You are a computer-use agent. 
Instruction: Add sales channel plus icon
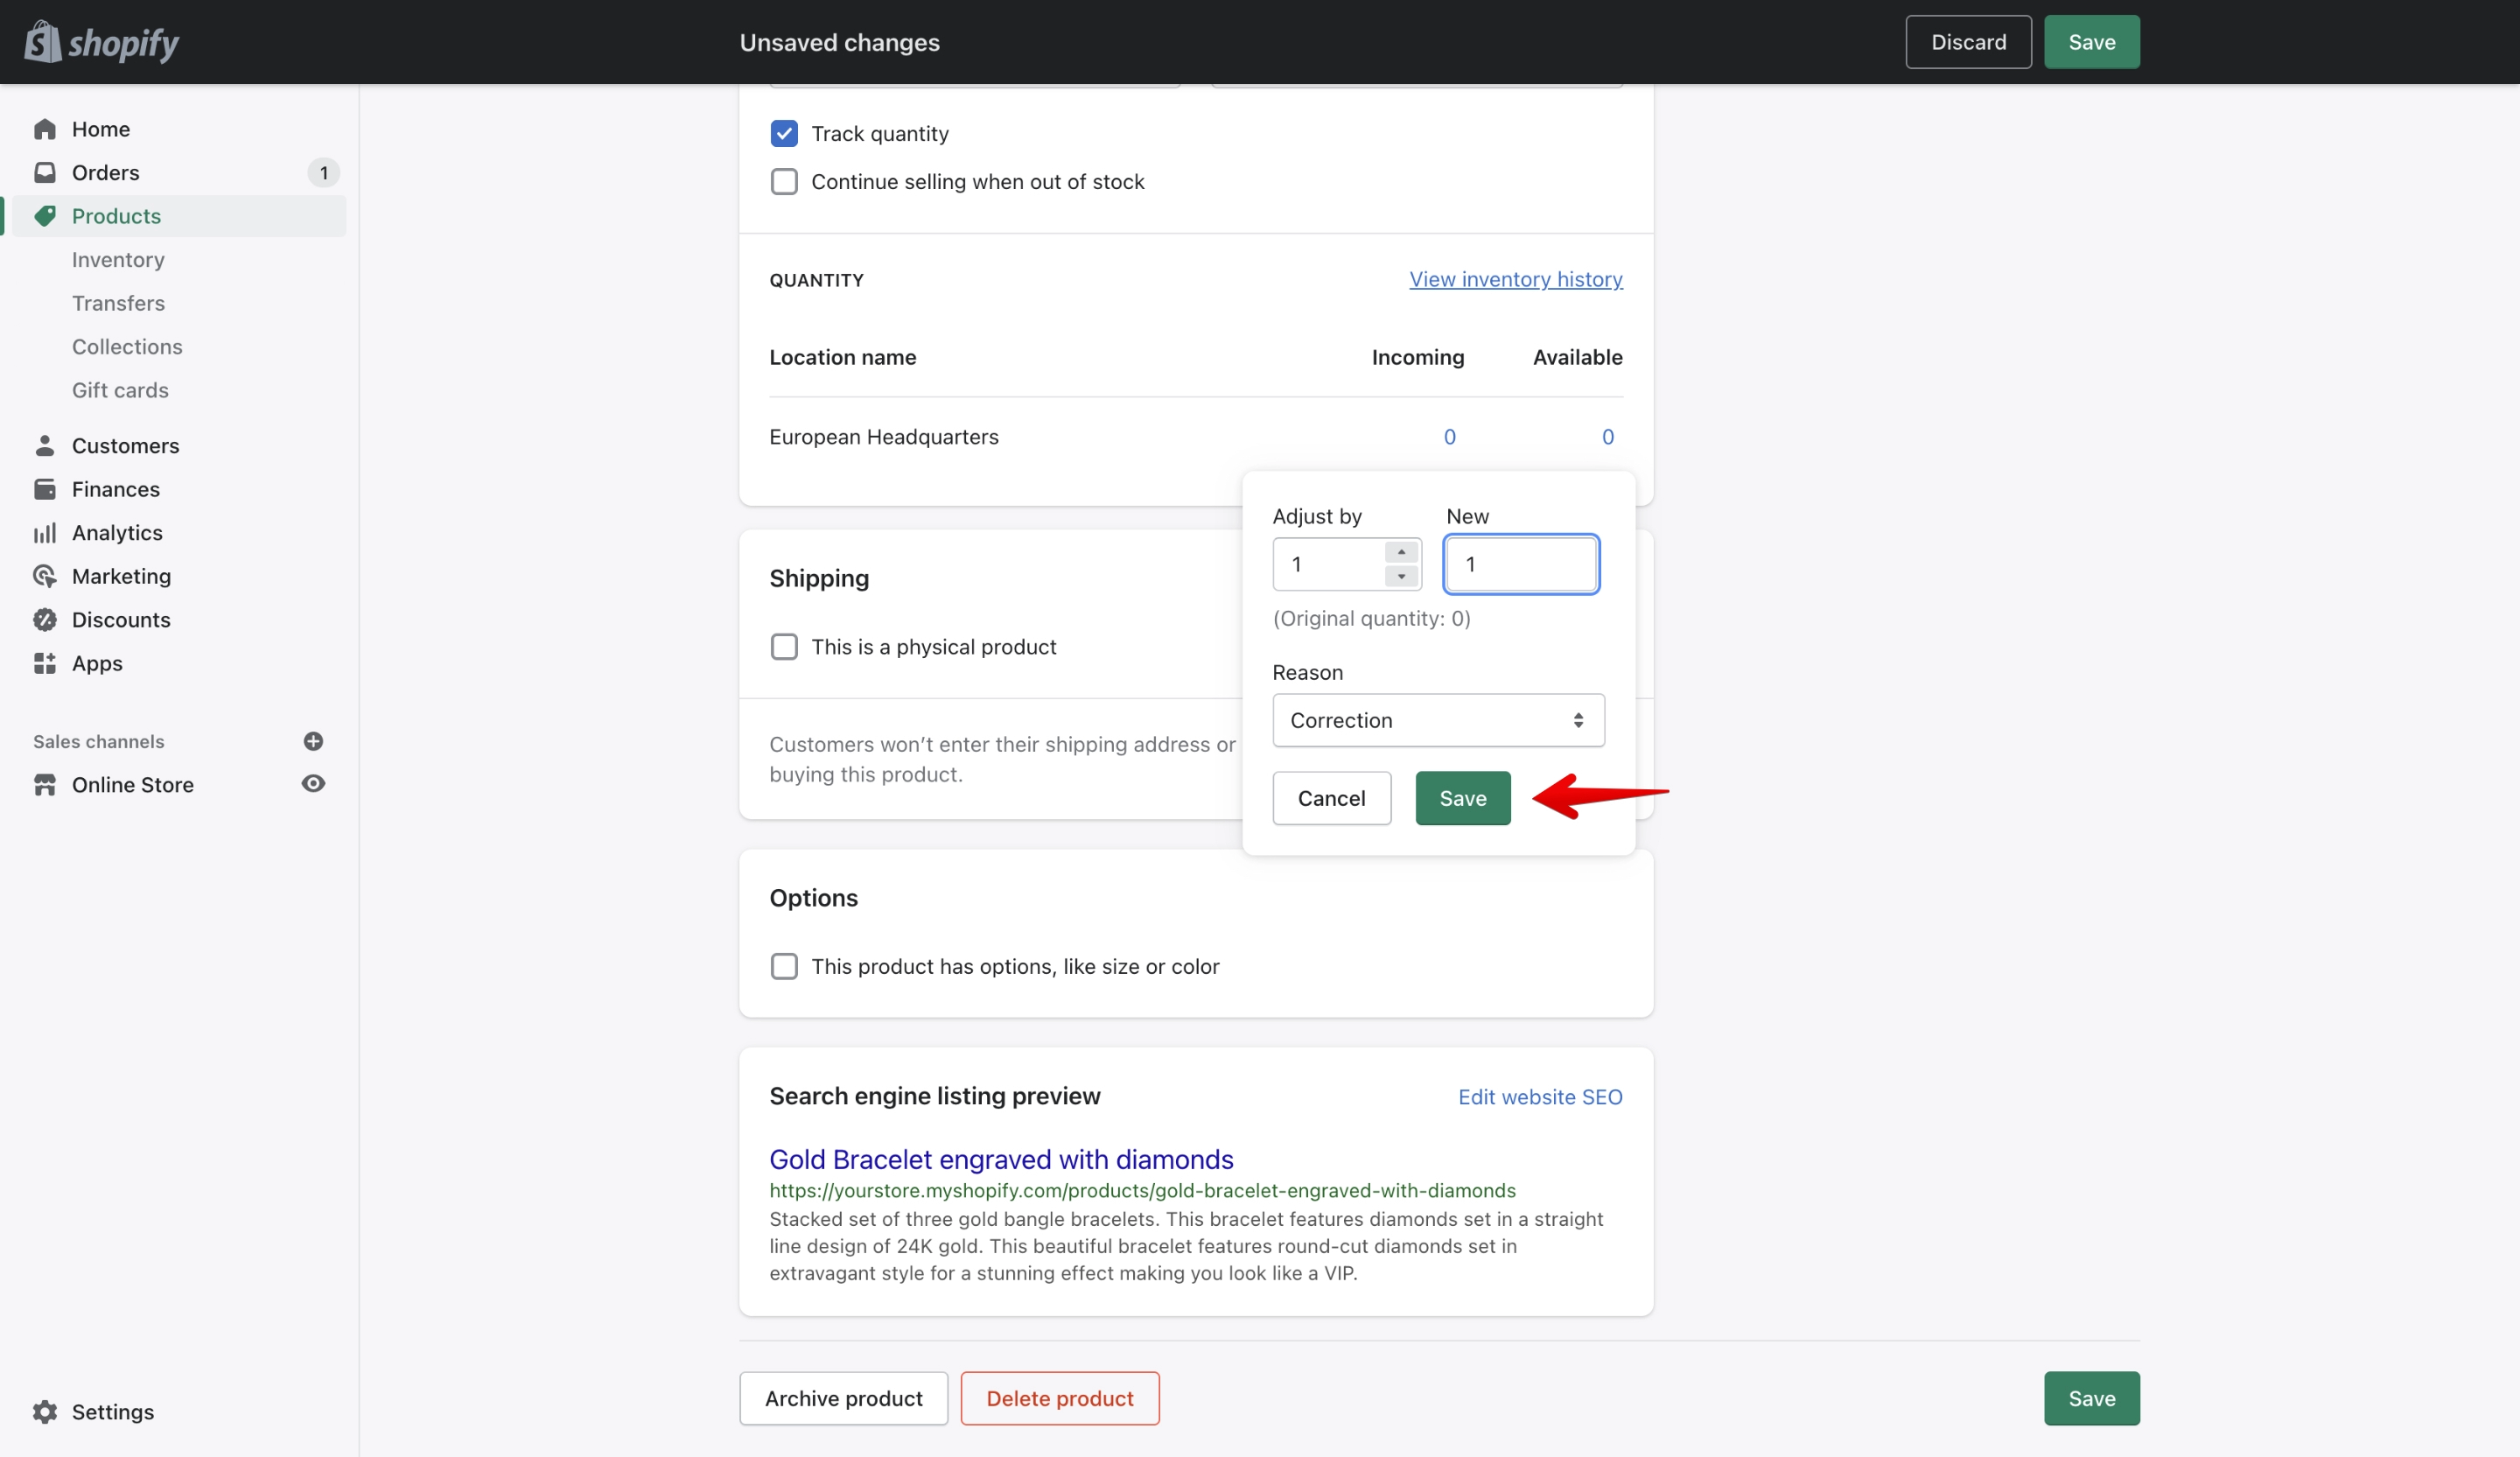pyautogui.click(x=313, y=741)
